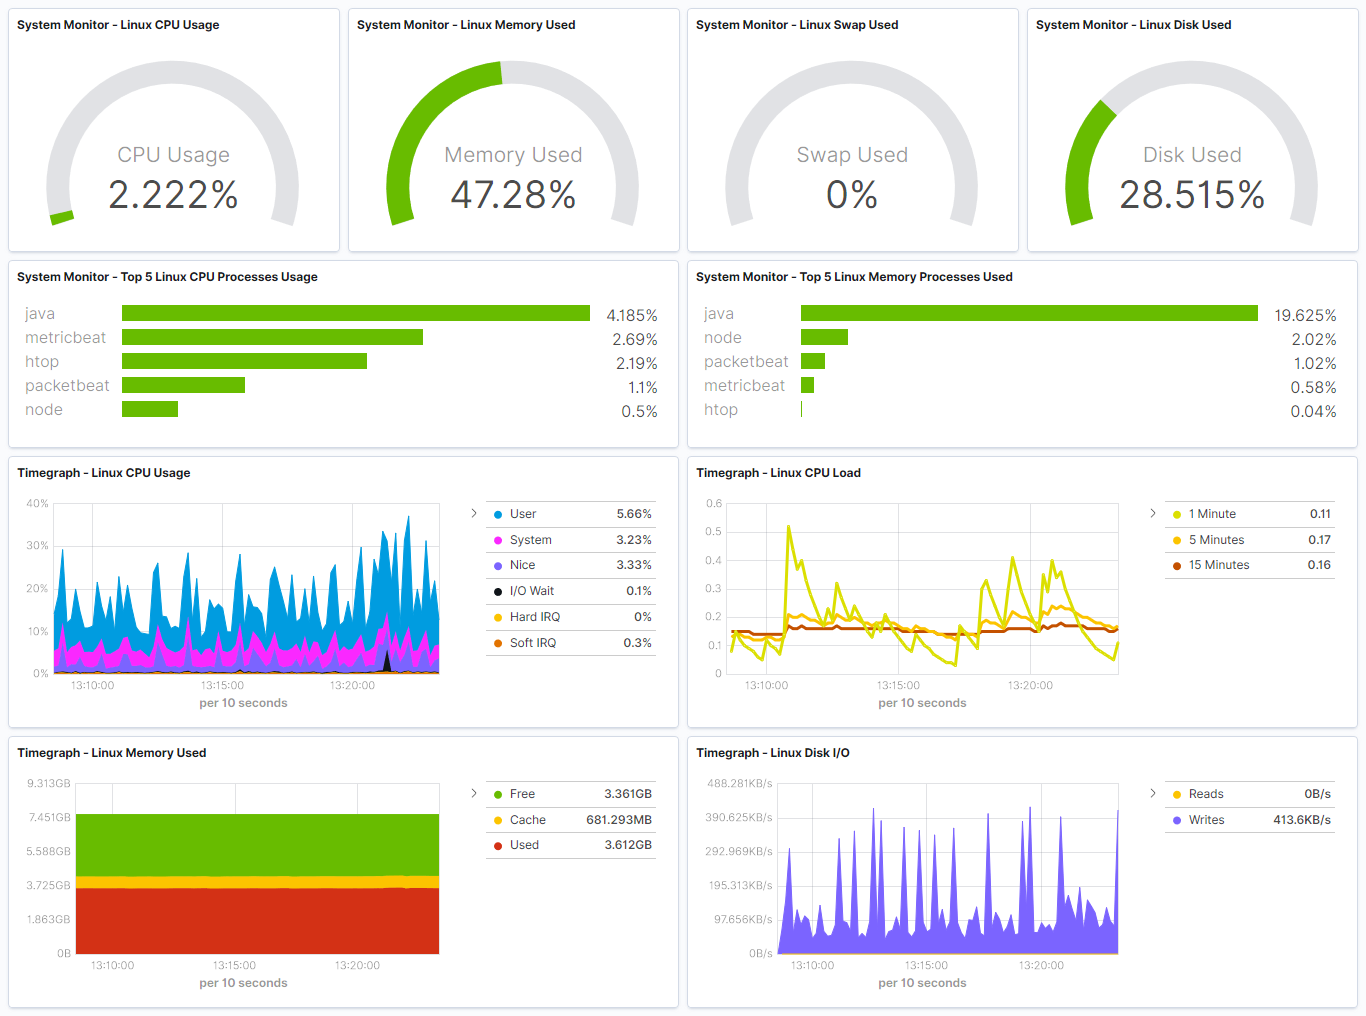Screen dimensions: 1366x1016
Task: Click the Hard IRQ legend color dot
Action: [x=498, y=618]
